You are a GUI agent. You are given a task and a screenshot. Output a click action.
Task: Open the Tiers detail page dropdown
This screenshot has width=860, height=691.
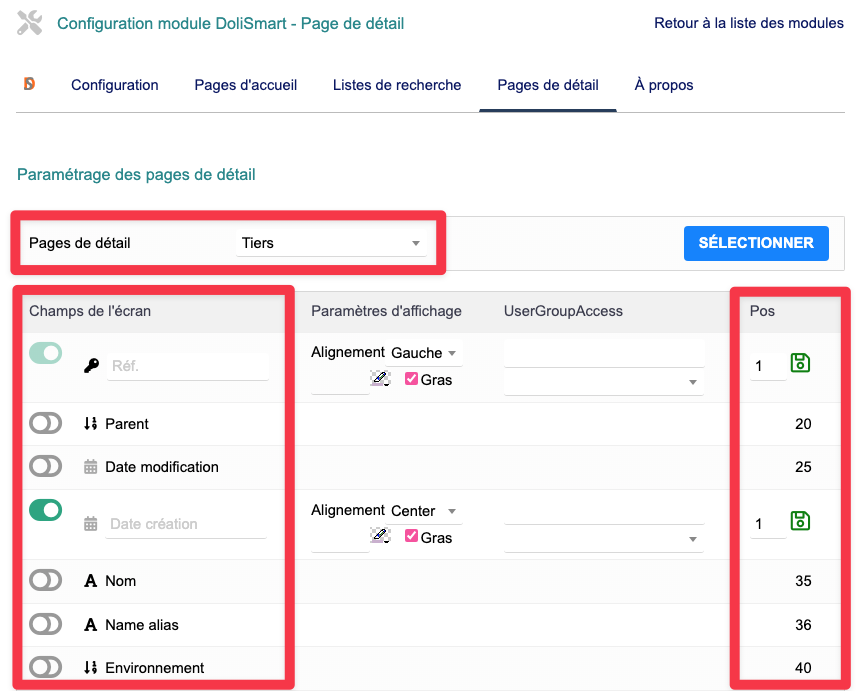[x=331, y=243]
